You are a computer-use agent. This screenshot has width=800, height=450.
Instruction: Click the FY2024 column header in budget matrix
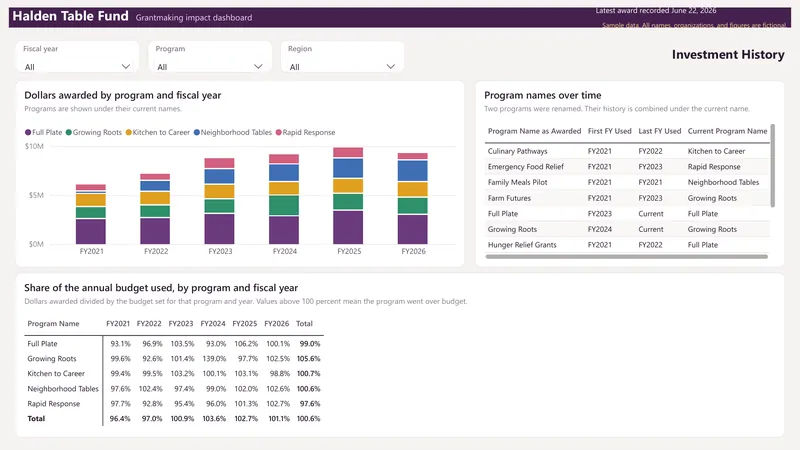(213, 323)
